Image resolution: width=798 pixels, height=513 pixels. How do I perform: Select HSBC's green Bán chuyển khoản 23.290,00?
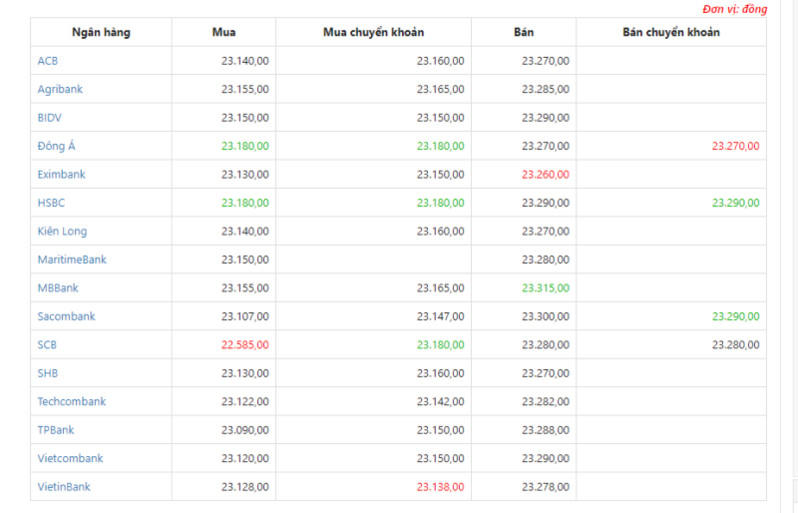pyautogui.click(x=735, y=203)
